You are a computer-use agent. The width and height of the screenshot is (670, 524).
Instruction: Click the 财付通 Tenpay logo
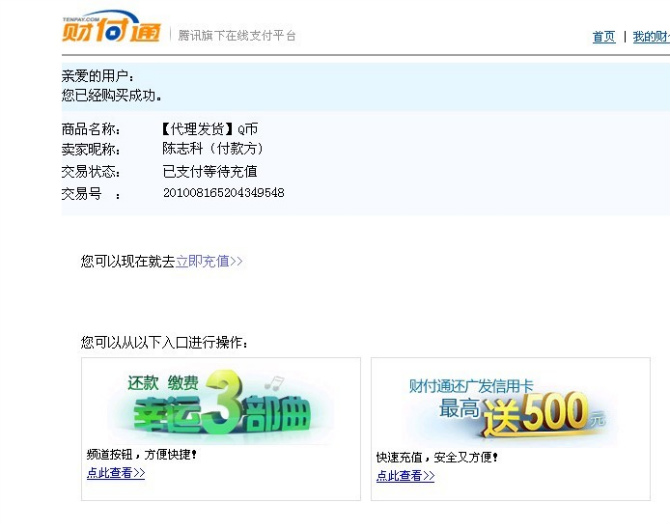109,30
